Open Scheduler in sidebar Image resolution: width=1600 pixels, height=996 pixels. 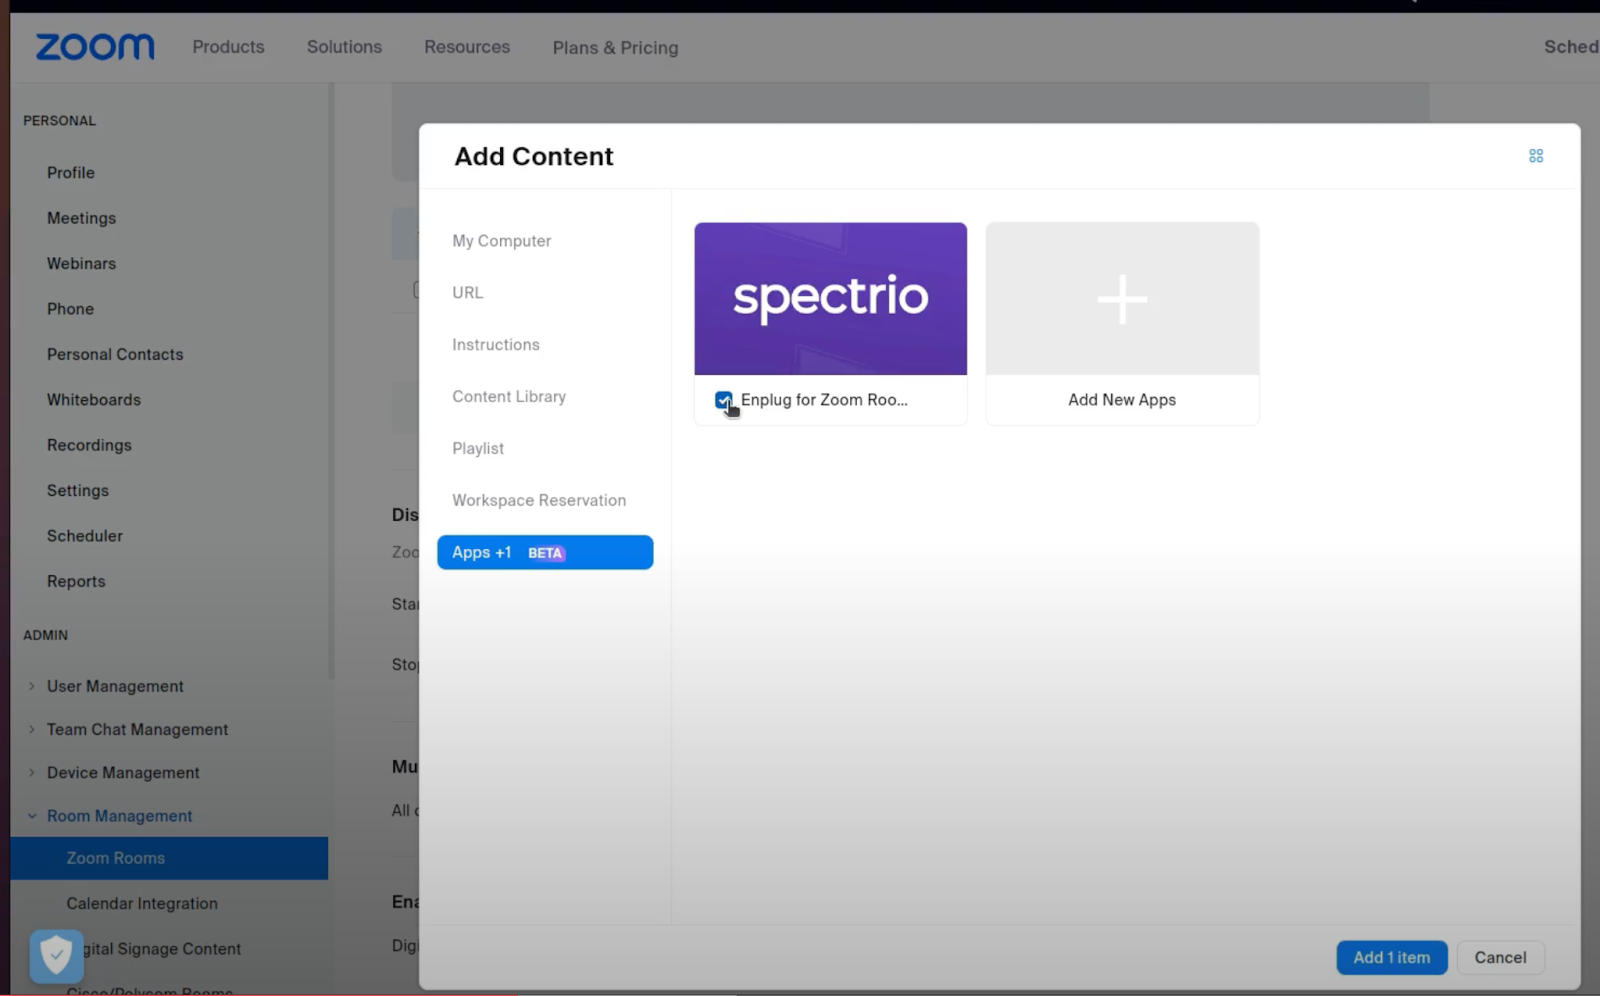(85, 536)
